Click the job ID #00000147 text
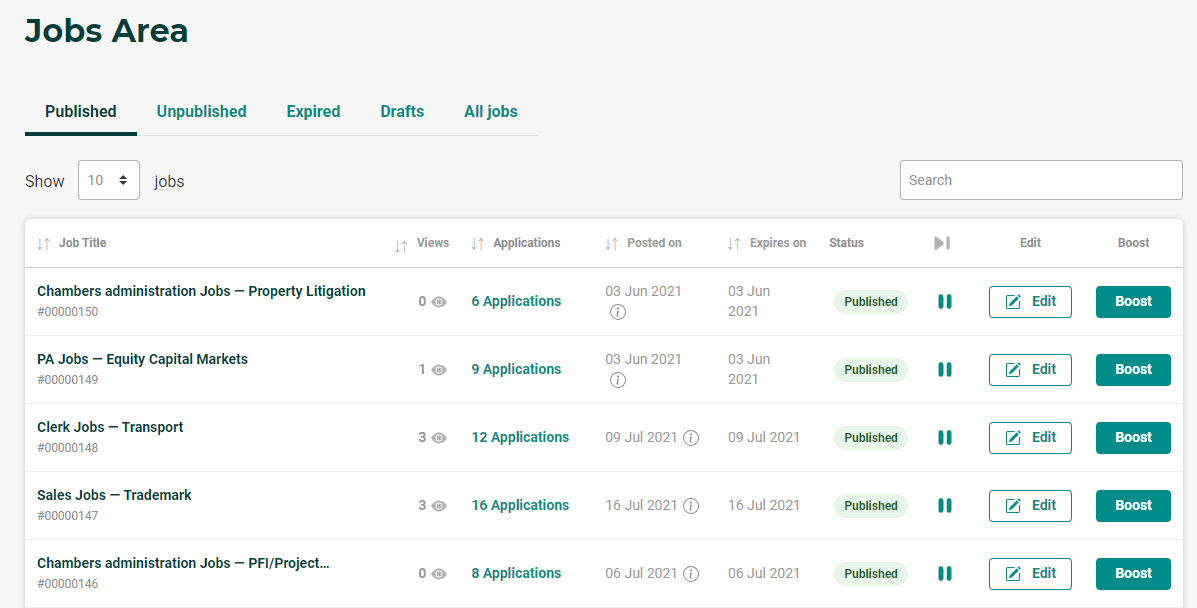The height and width of the screenshot is (608, 1197). tap(68, 516)
